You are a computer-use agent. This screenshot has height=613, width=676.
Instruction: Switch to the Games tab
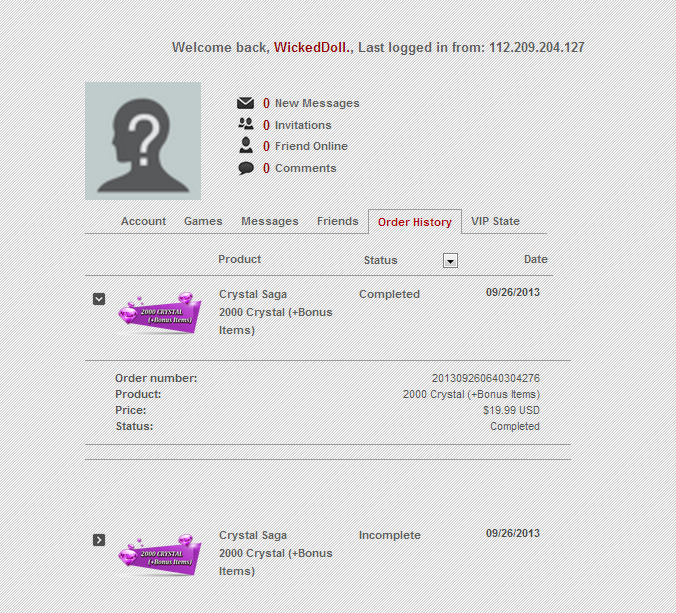point(203,221)
